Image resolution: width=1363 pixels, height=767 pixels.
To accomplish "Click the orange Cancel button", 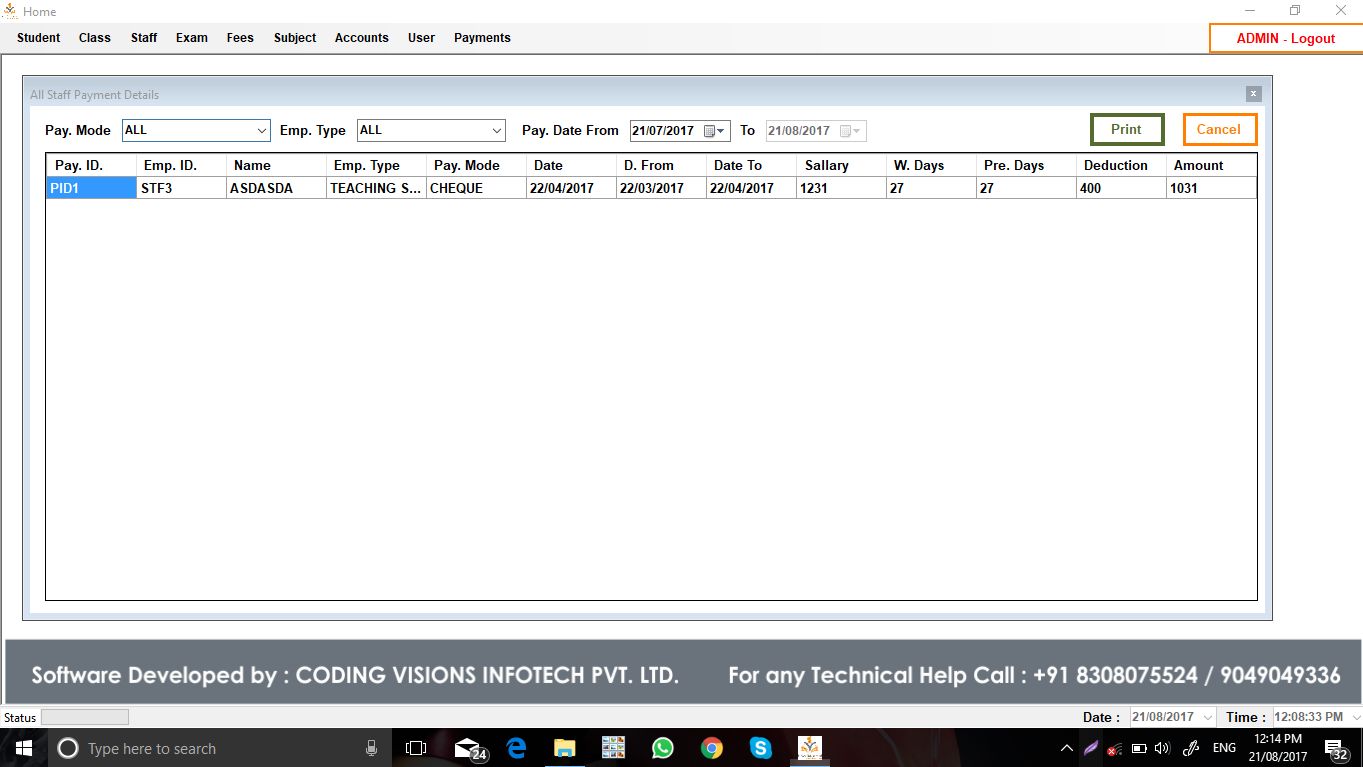I will (1219, 130).
